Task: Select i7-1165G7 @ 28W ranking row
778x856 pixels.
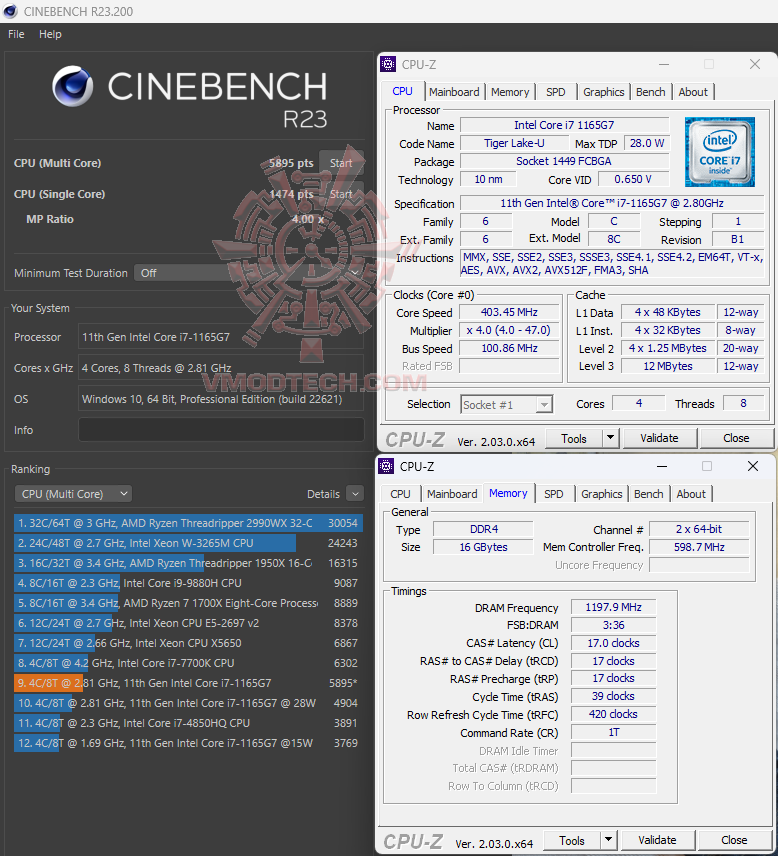Action: pyautogui.click(x=188, y=703)
